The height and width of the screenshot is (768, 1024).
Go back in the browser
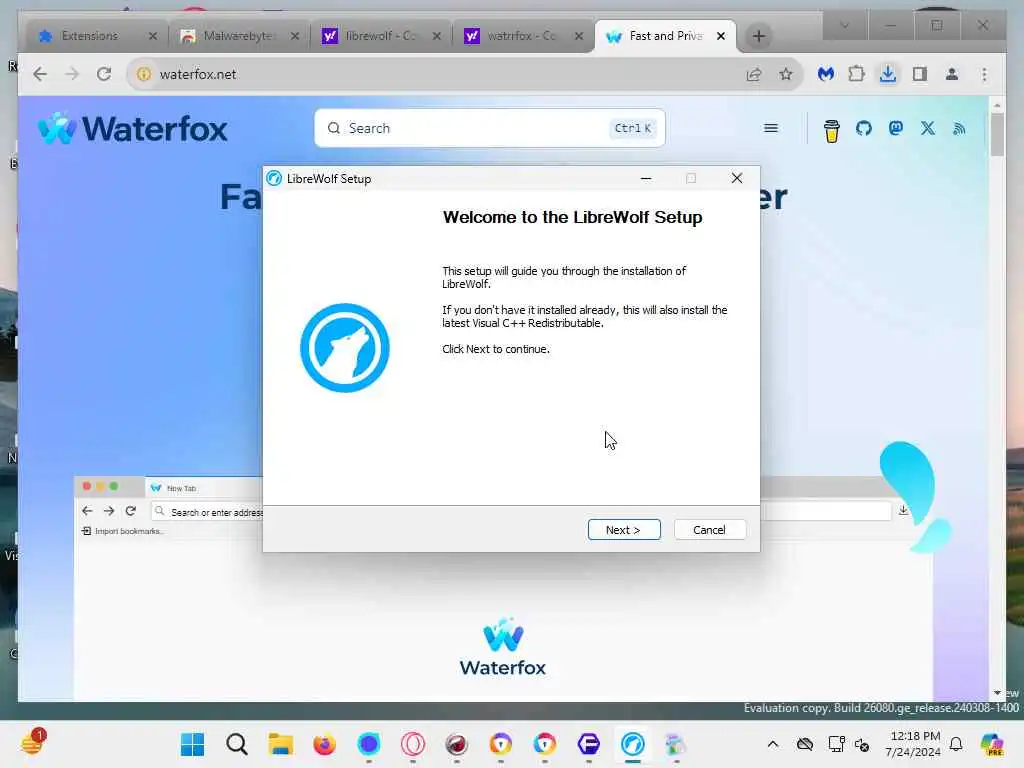pos(40,74)
